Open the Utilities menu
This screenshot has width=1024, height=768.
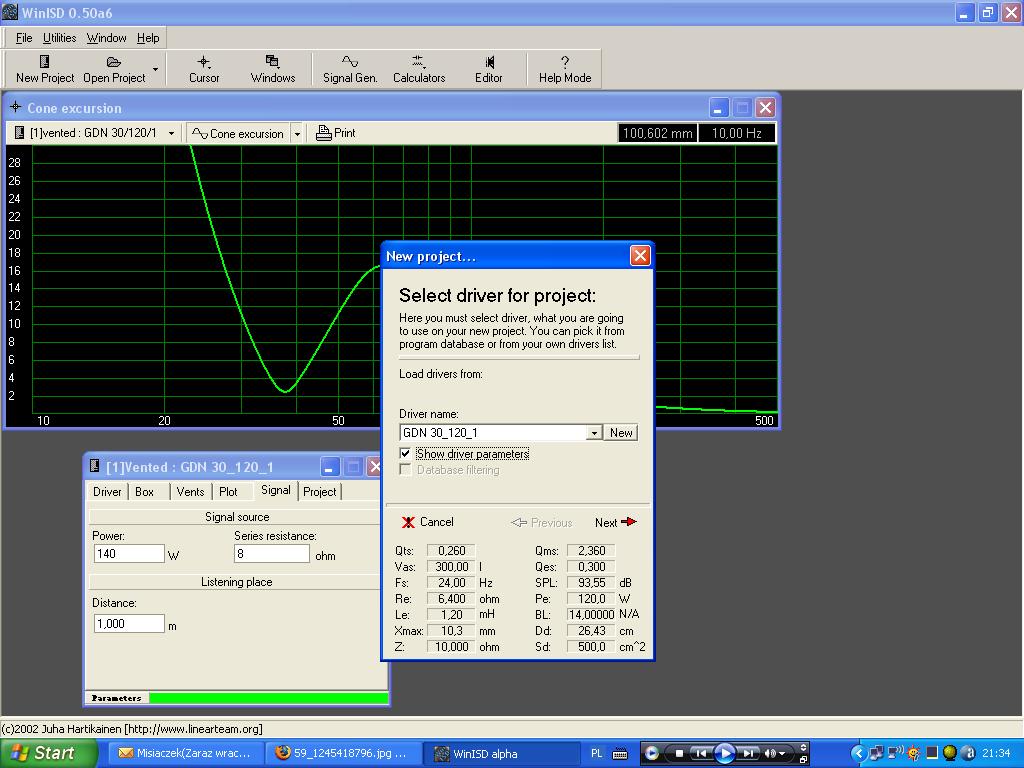(x=59, y=38)
